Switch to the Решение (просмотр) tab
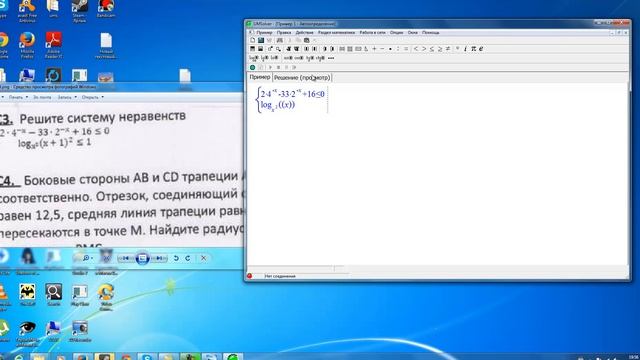Image resolution: width=640 pixels, height=360 pixels. pos(302,78)
